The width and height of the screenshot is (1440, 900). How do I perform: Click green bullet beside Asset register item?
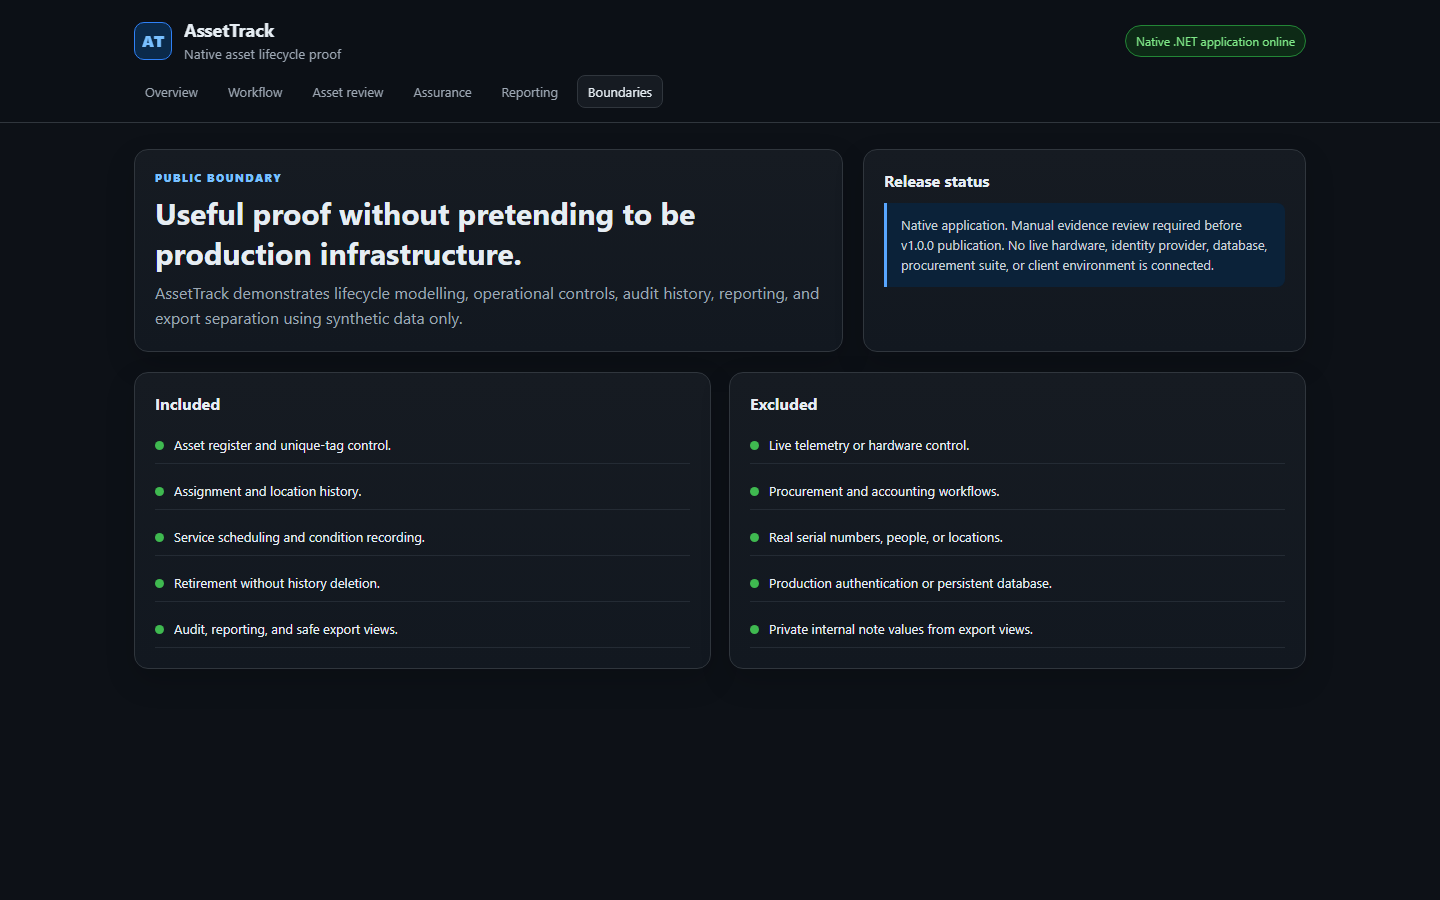(159, 446)
